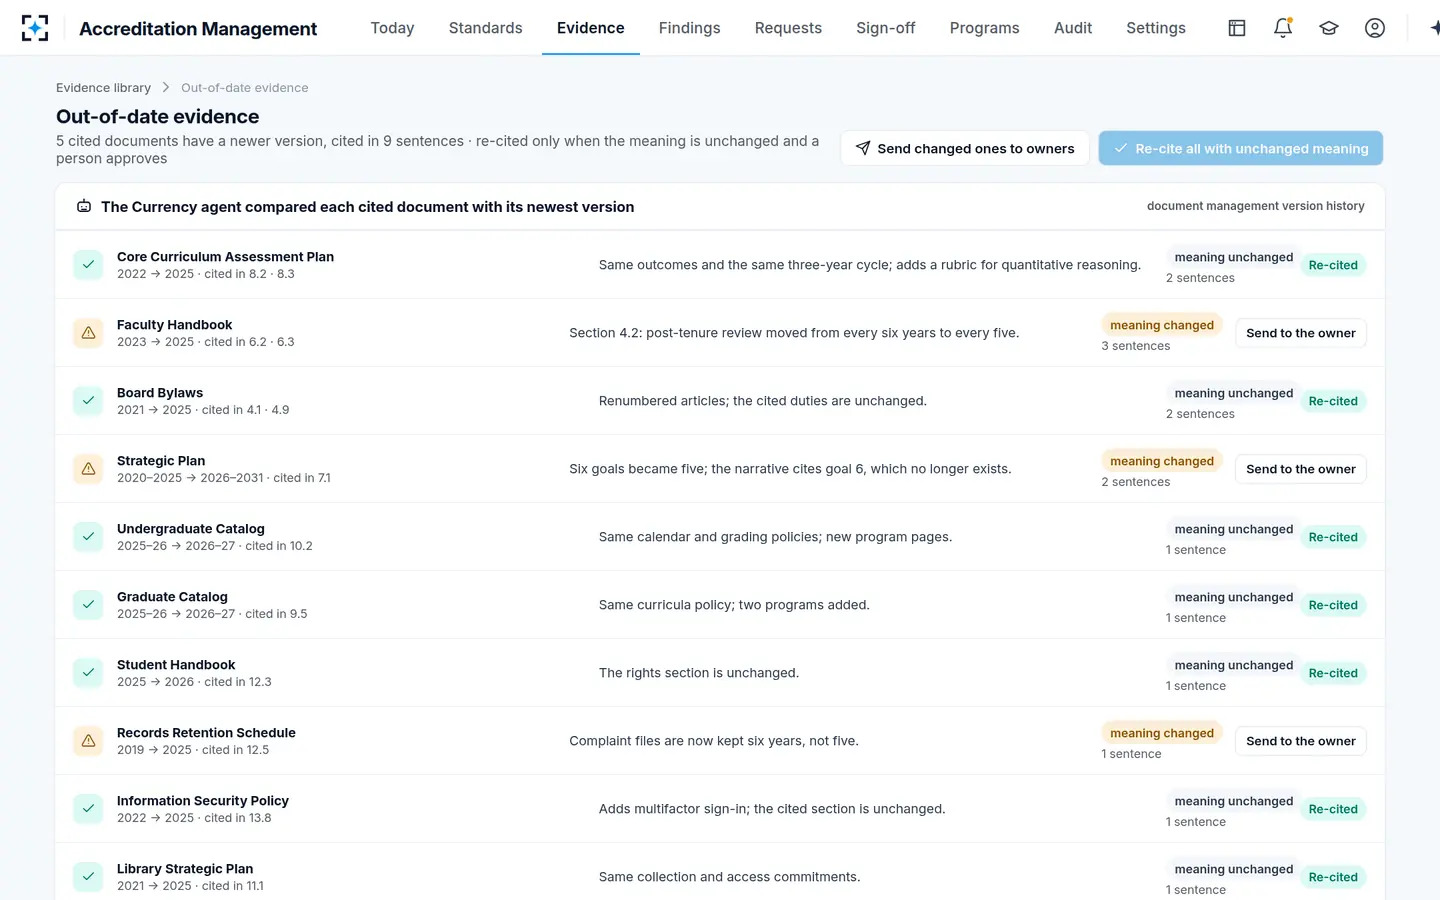Click Re-cited badge for Core Curriculum Assessment Plan
The width and height of the screenshot is (1440, 900).
[x=1333, y=265]
